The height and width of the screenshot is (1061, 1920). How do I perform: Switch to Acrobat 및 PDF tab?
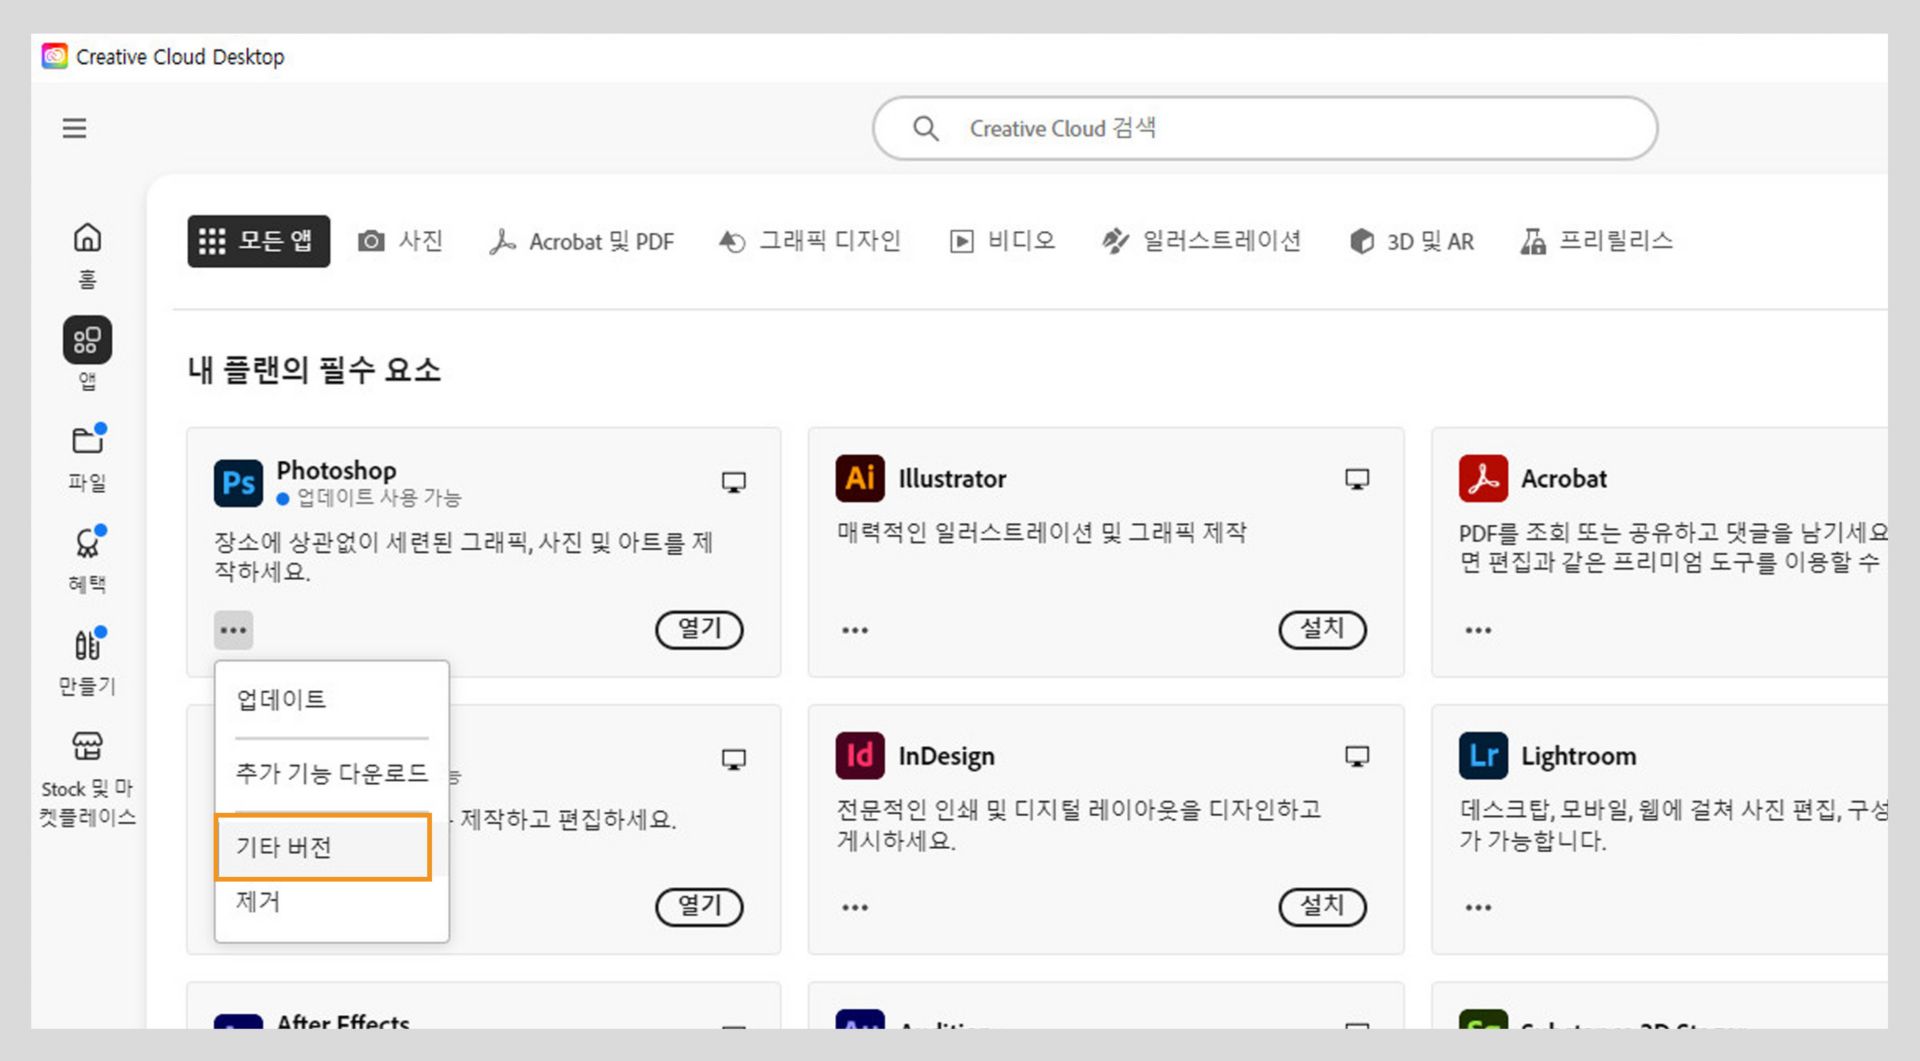click(x=582, y=241)
